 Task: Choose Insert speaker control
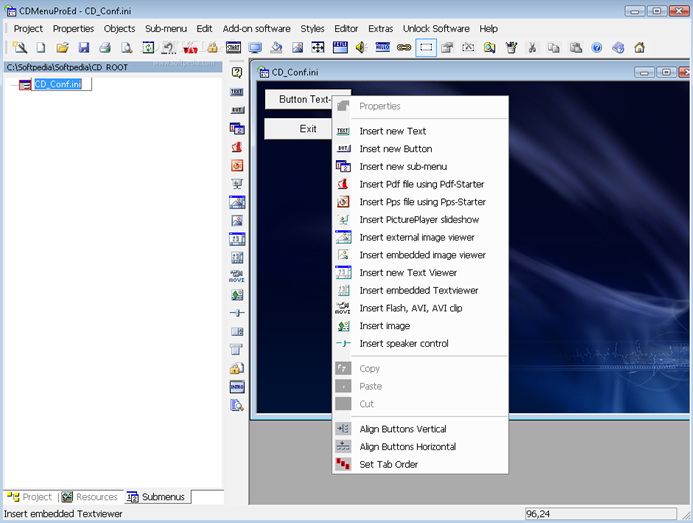pos(420,344)
